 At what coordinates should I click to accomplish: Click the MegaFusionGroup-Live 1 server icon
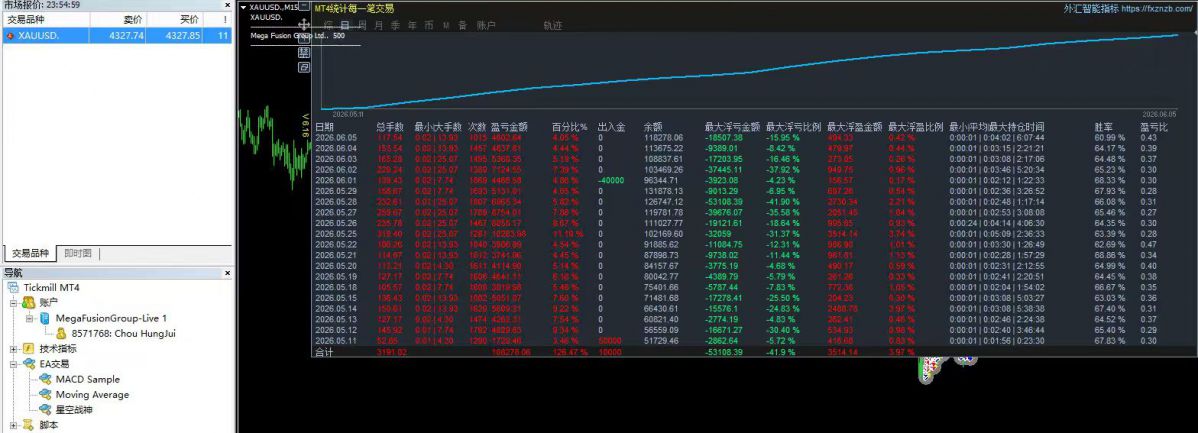click(44, 318)
